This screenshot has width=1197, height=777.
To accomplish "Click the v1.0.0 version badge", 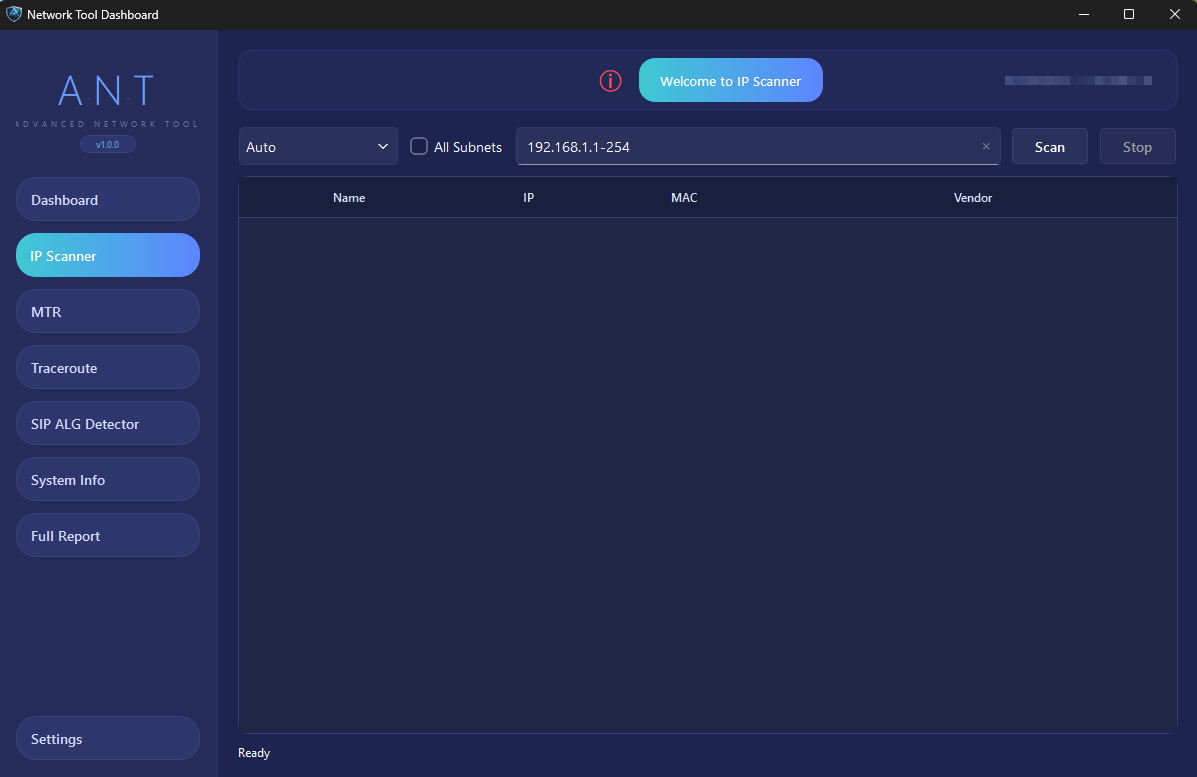I will coord(106,143).
